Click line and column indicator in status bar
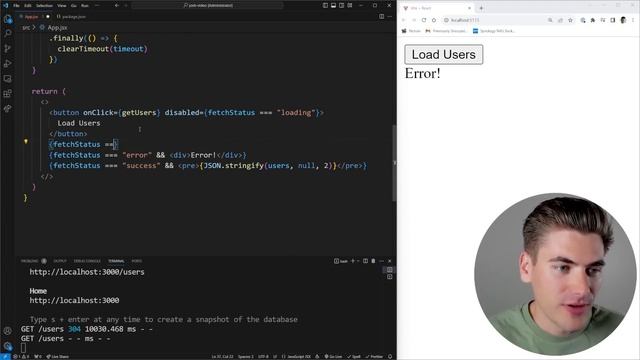Screen dimensions: 640x360 pos(222,357)
